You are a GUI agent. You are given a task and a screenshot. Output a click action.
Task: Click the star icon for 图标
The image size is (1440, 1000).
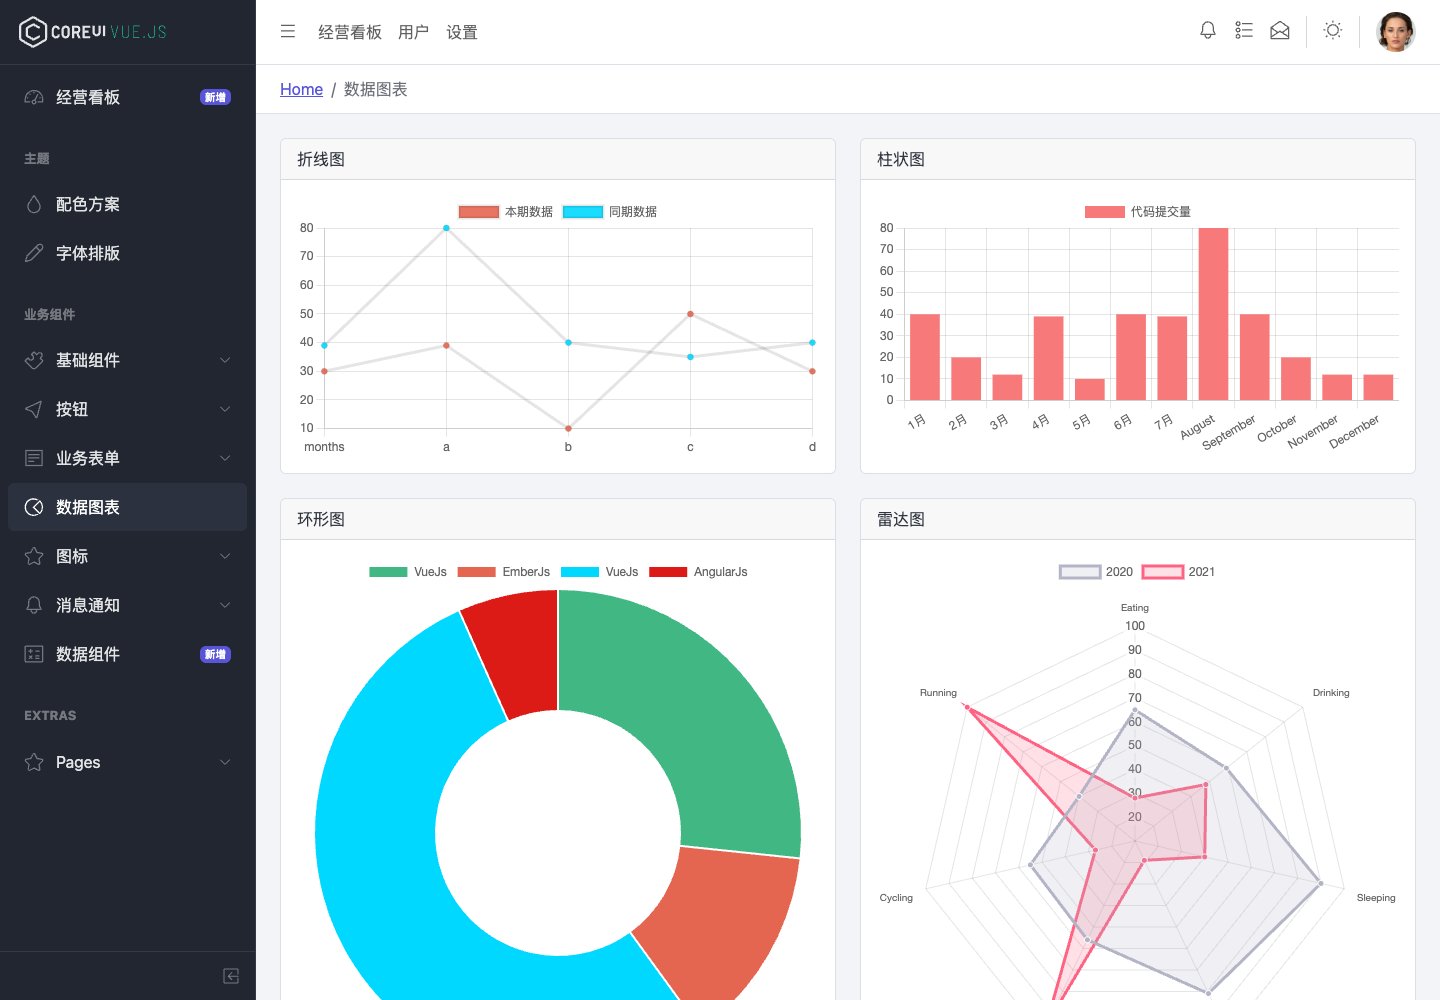pyautogui.click(x=34, y=556)
